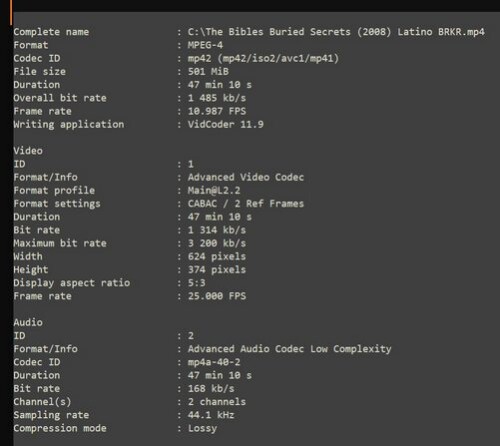The image size is (500, 446).
Task: Click the Overall bit rate 1 485 kb/s
Action: (x=217, y=98)
